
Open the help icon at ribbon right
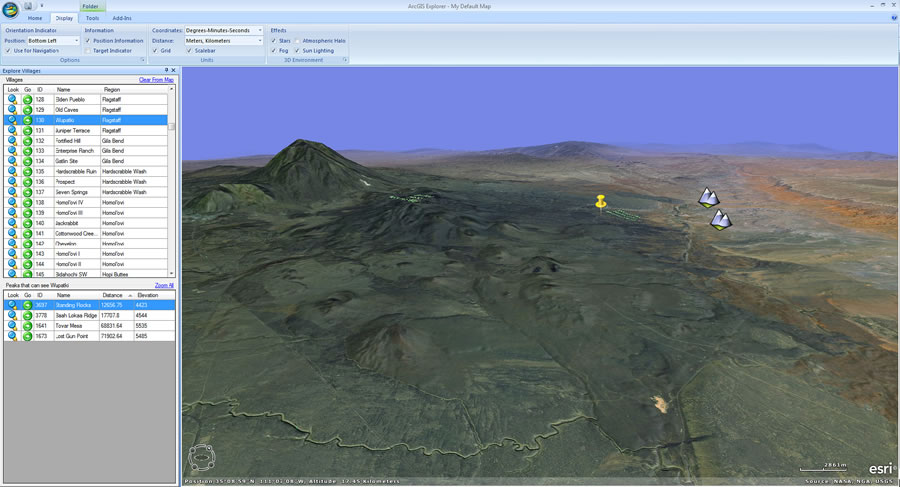pyautogui.click(x=894, y=18)
